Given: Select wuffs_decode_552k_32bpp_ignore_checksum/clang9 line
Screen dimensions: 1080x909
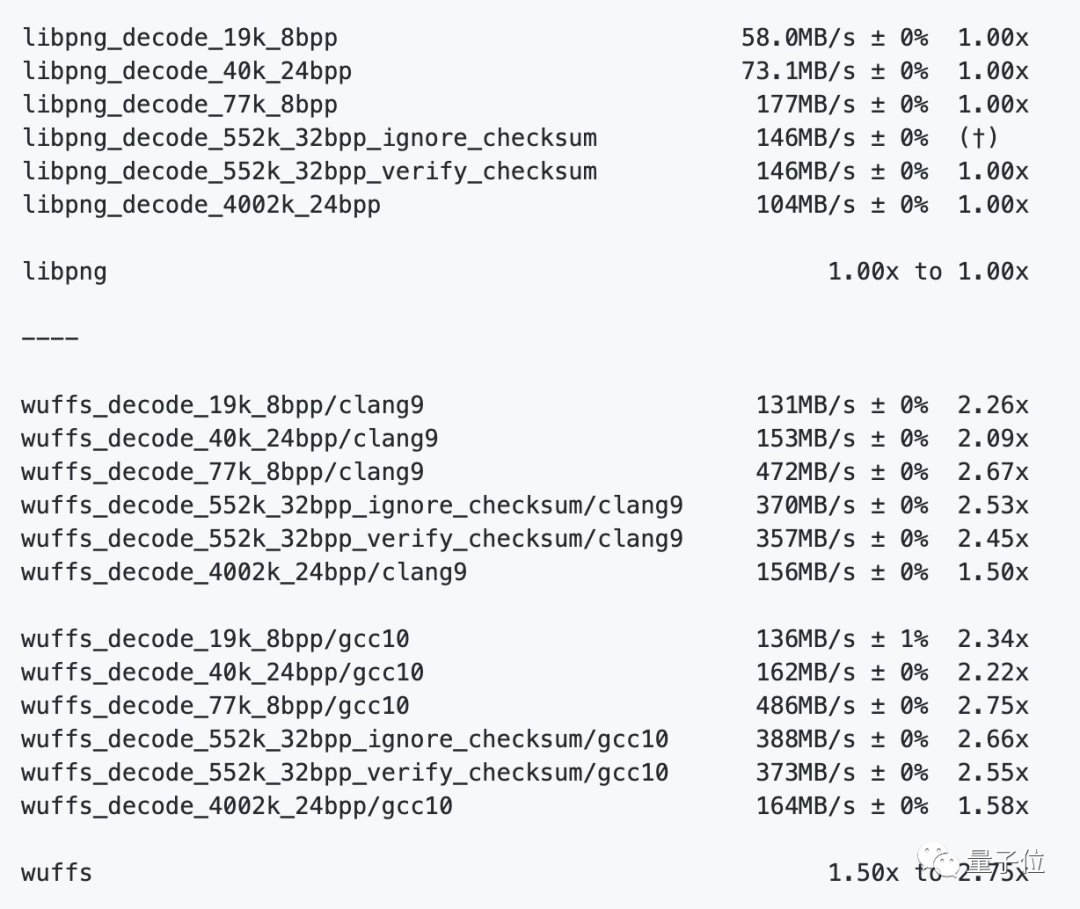Looking at the screenshot, I should pos(352,505).
